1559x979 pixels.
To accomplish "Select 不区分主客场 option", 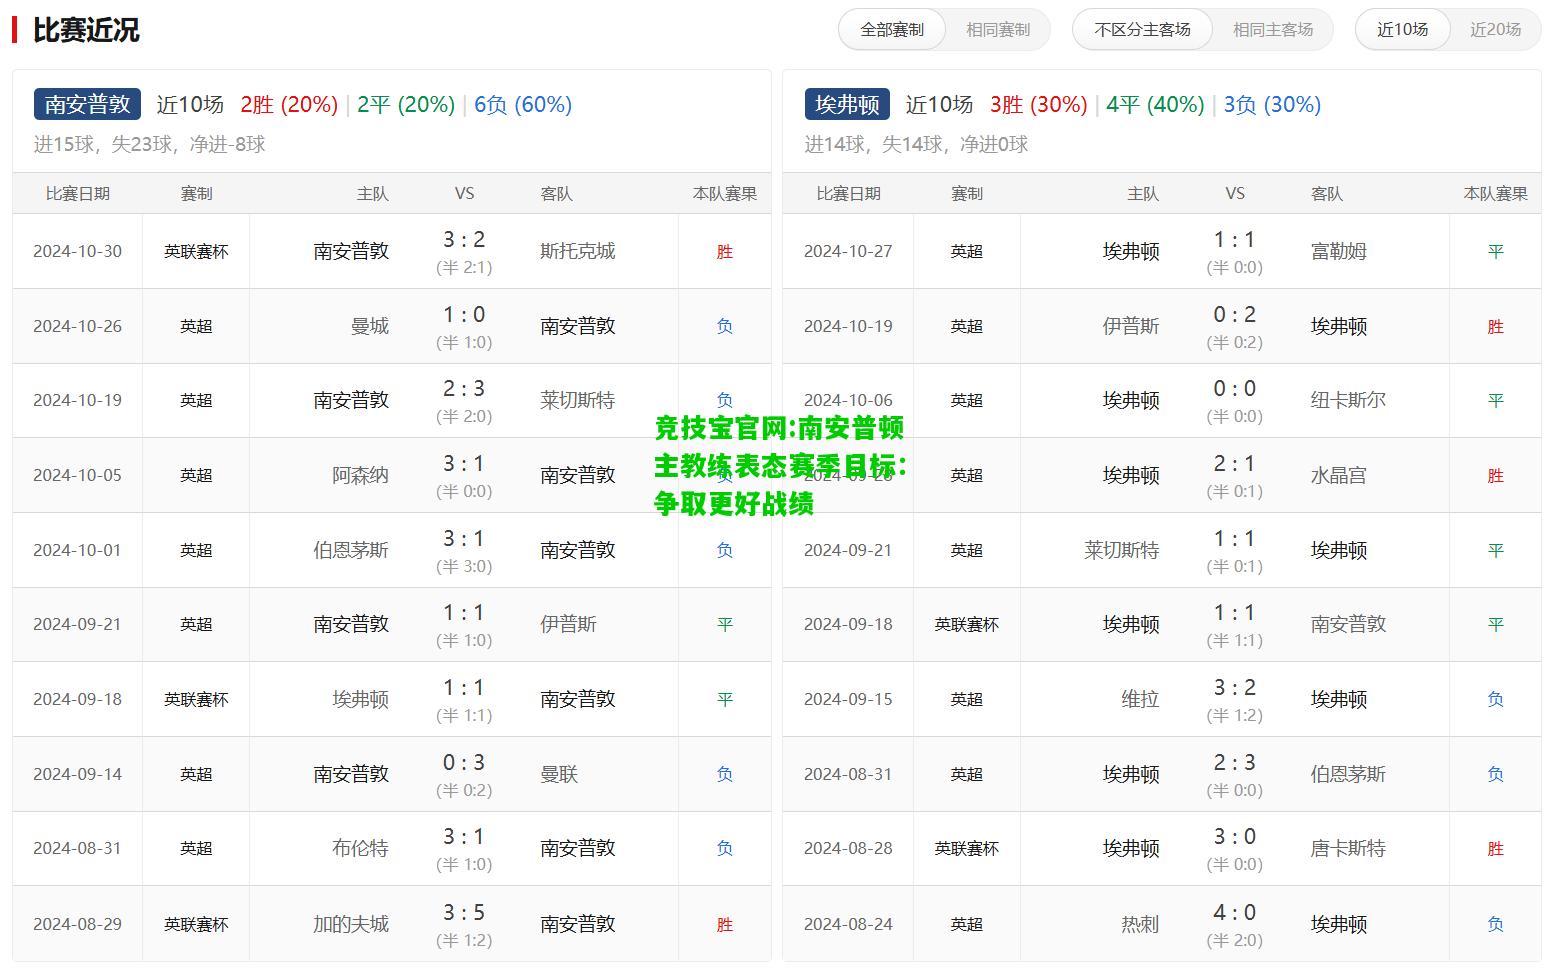I will pos(1142,30).
